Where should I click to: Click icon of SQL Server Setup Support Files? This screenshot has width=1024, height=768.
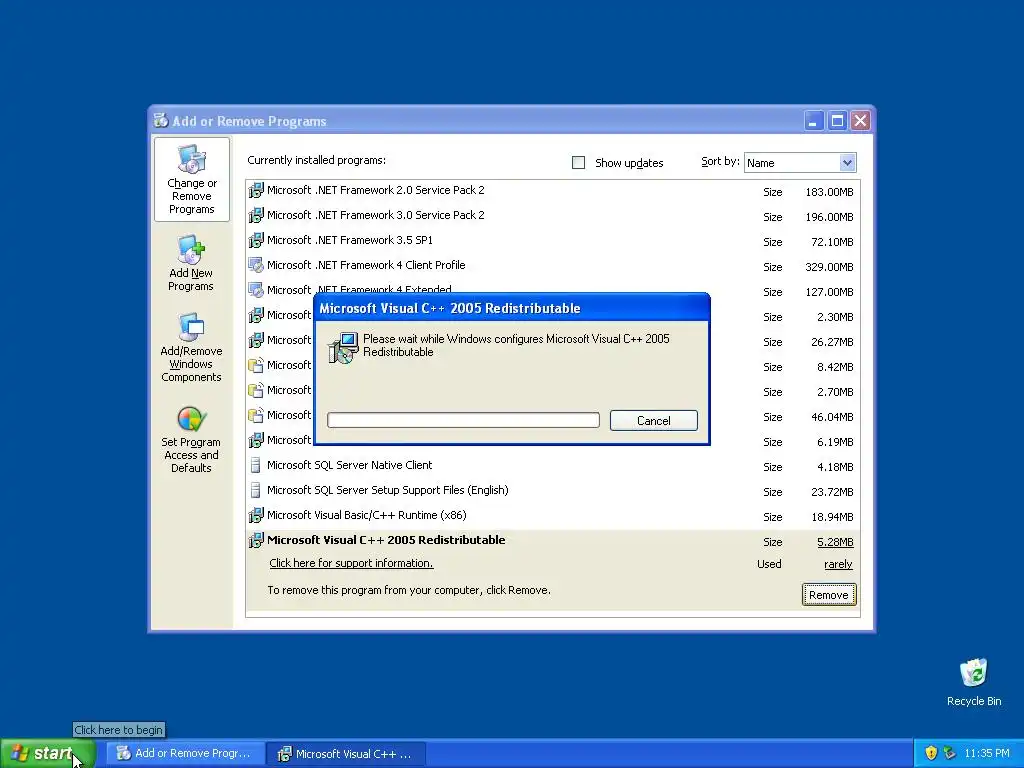256,490
